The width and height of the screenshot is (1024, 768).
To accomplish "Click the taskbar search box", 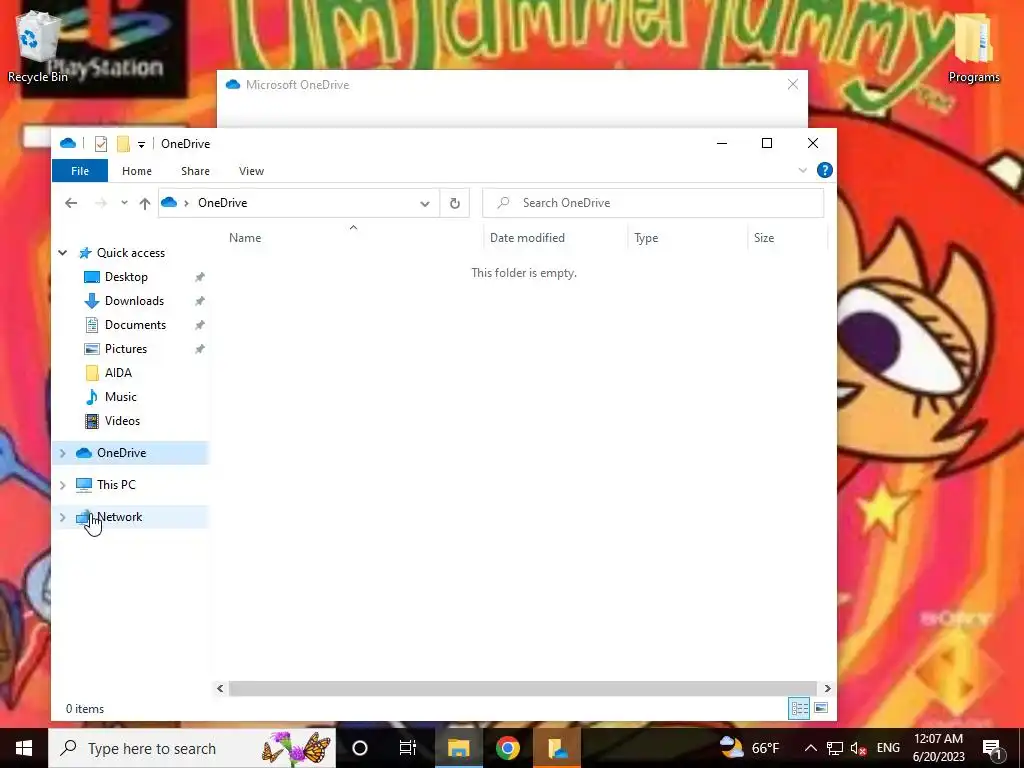I will (x=192, y=748).
